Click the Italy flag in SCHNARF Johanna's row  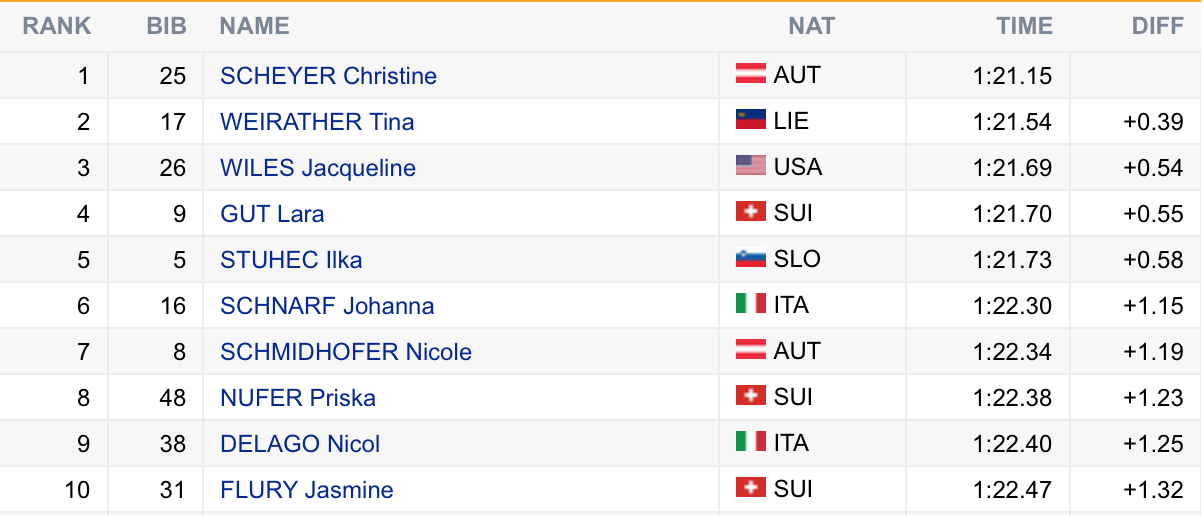751,304
